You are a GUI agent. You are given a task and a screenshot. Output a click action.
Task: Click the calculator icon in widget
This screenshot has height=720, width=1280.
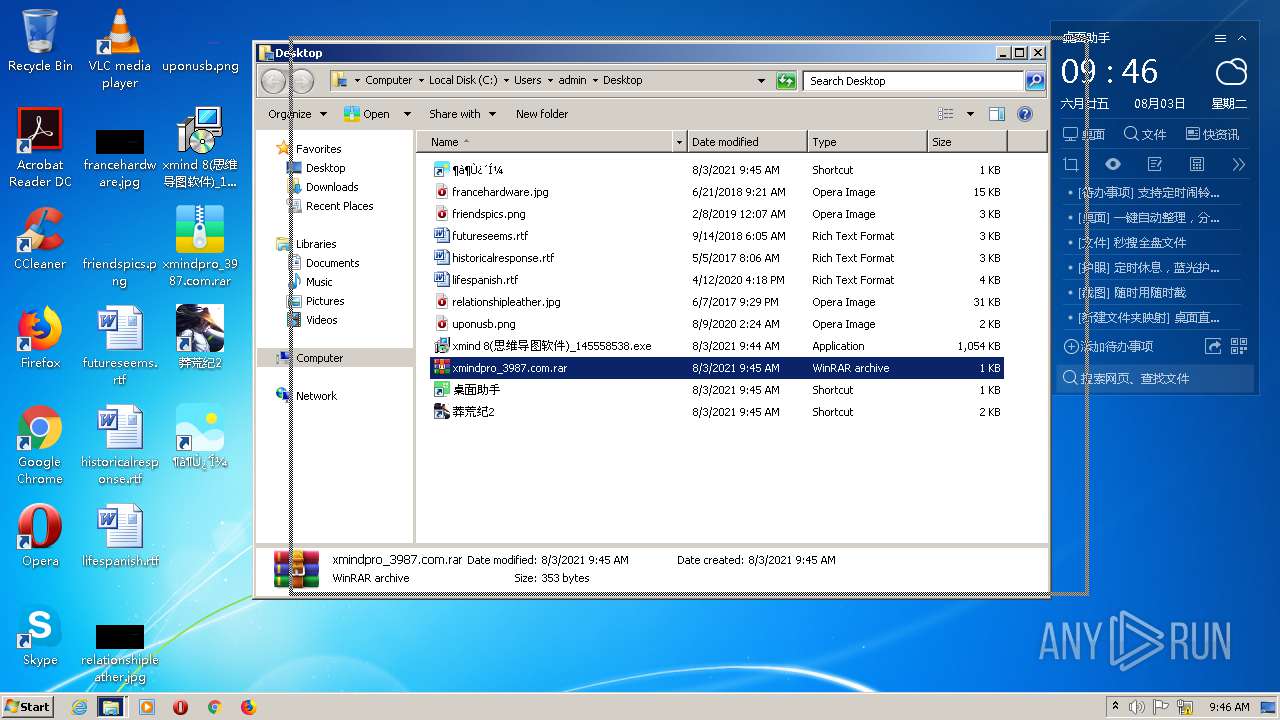(x=1197, y=164)
